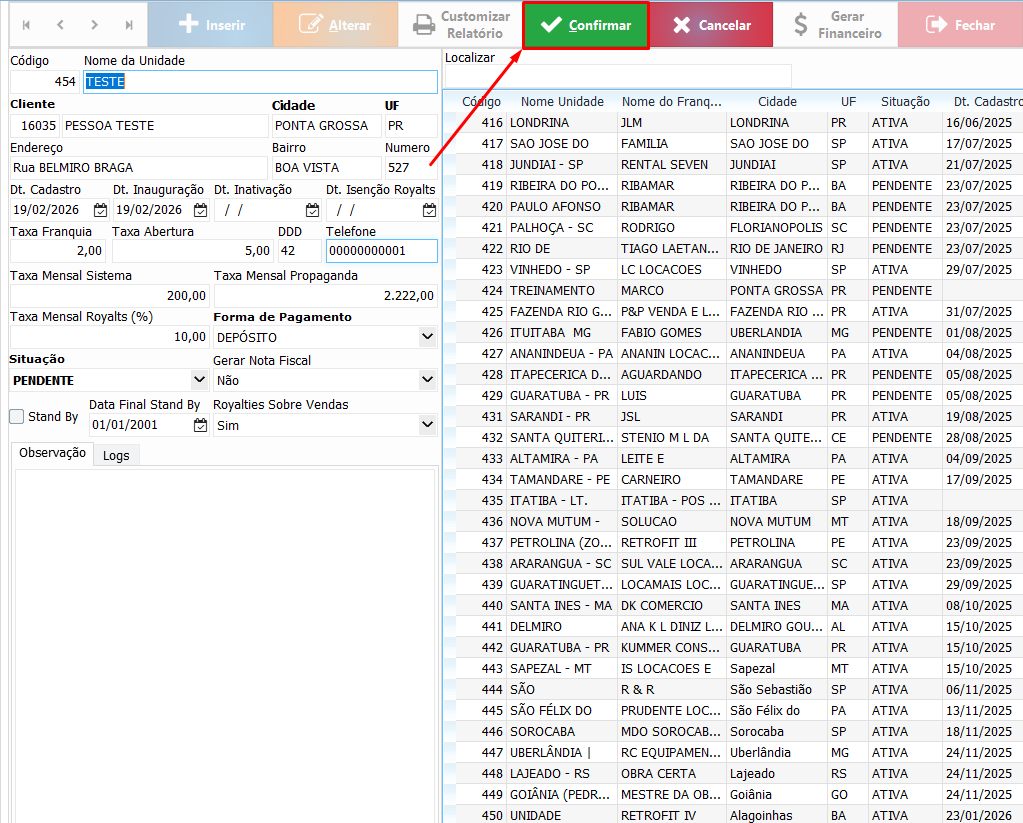This screenshot has height=823, width=1023.
Task: Go to the previous record arrow
Action: coord(60,25)
